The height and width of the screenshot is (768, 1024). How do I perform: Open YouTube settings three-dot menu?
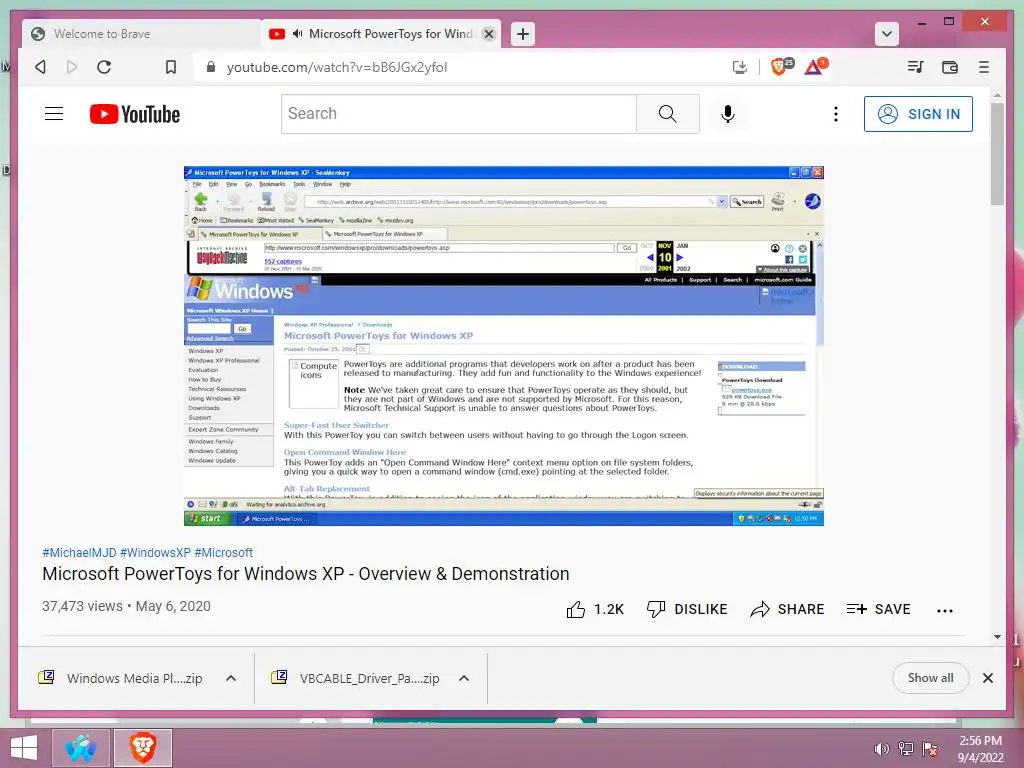[835, 114]
